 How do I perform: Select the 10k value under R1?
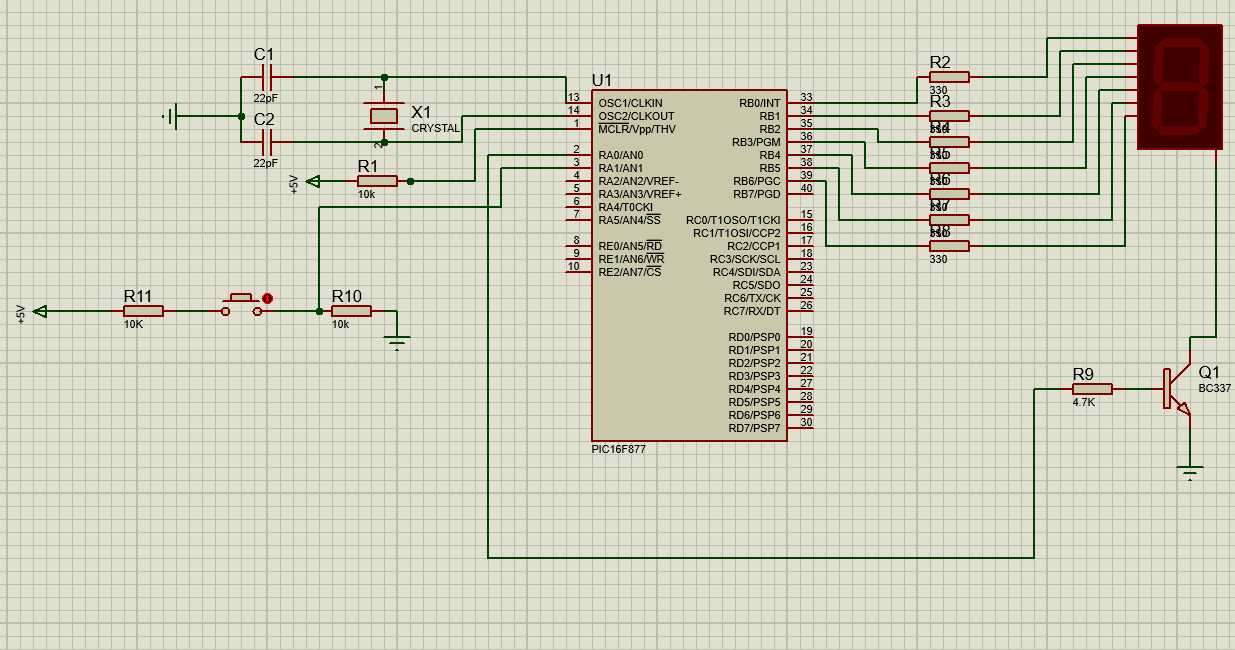367,195
